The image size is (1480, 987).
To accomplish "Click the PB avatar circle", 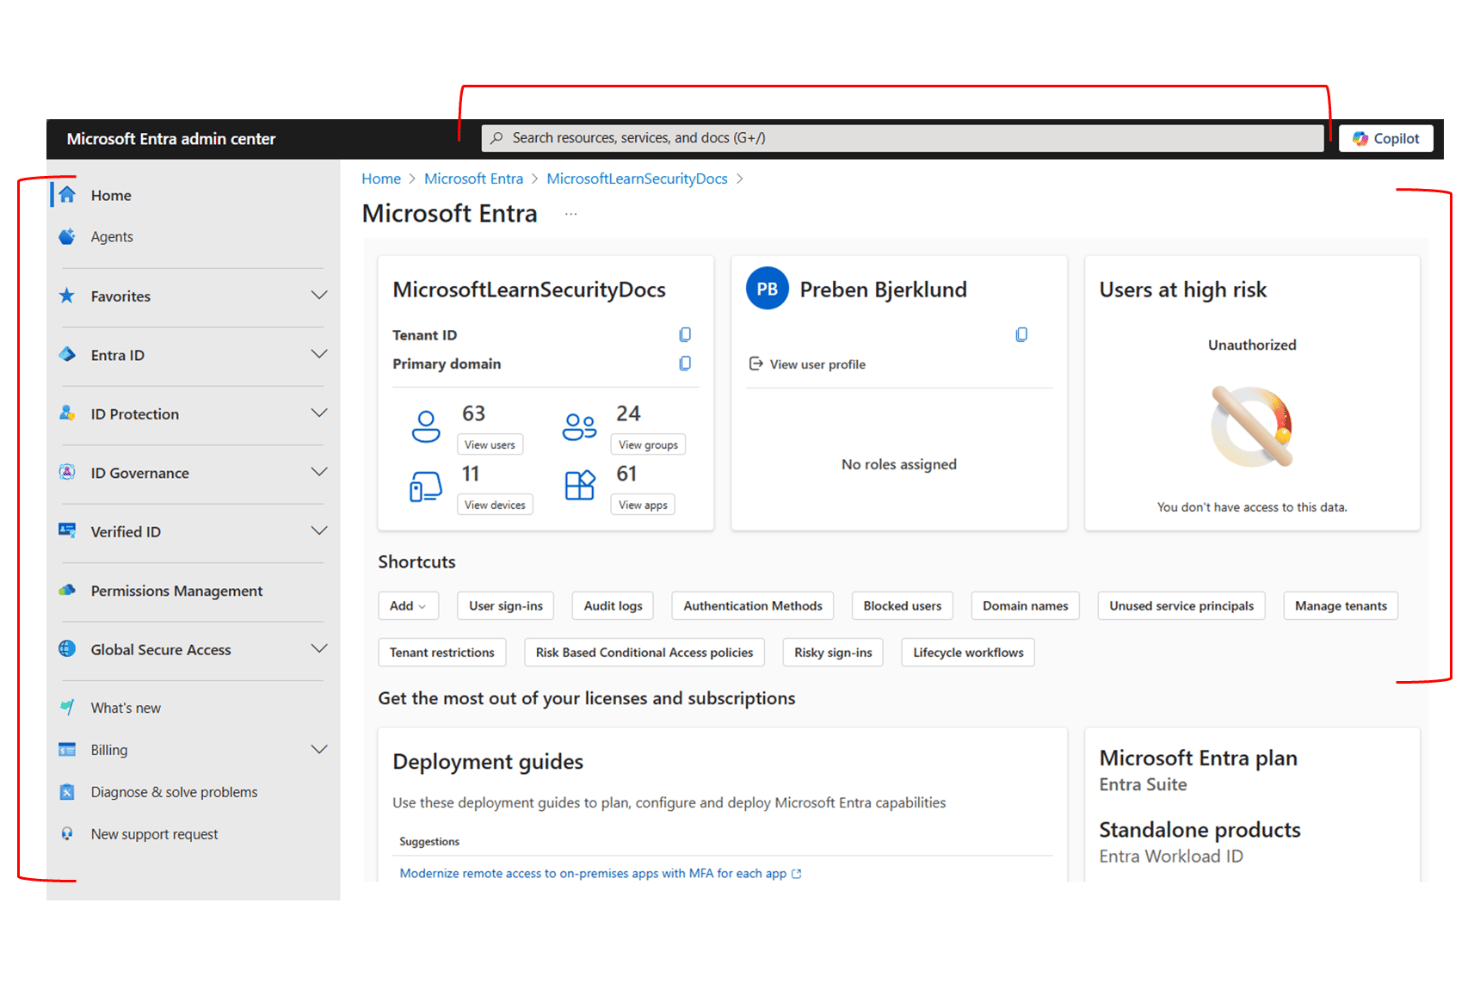I will click(x=767, y=289).
